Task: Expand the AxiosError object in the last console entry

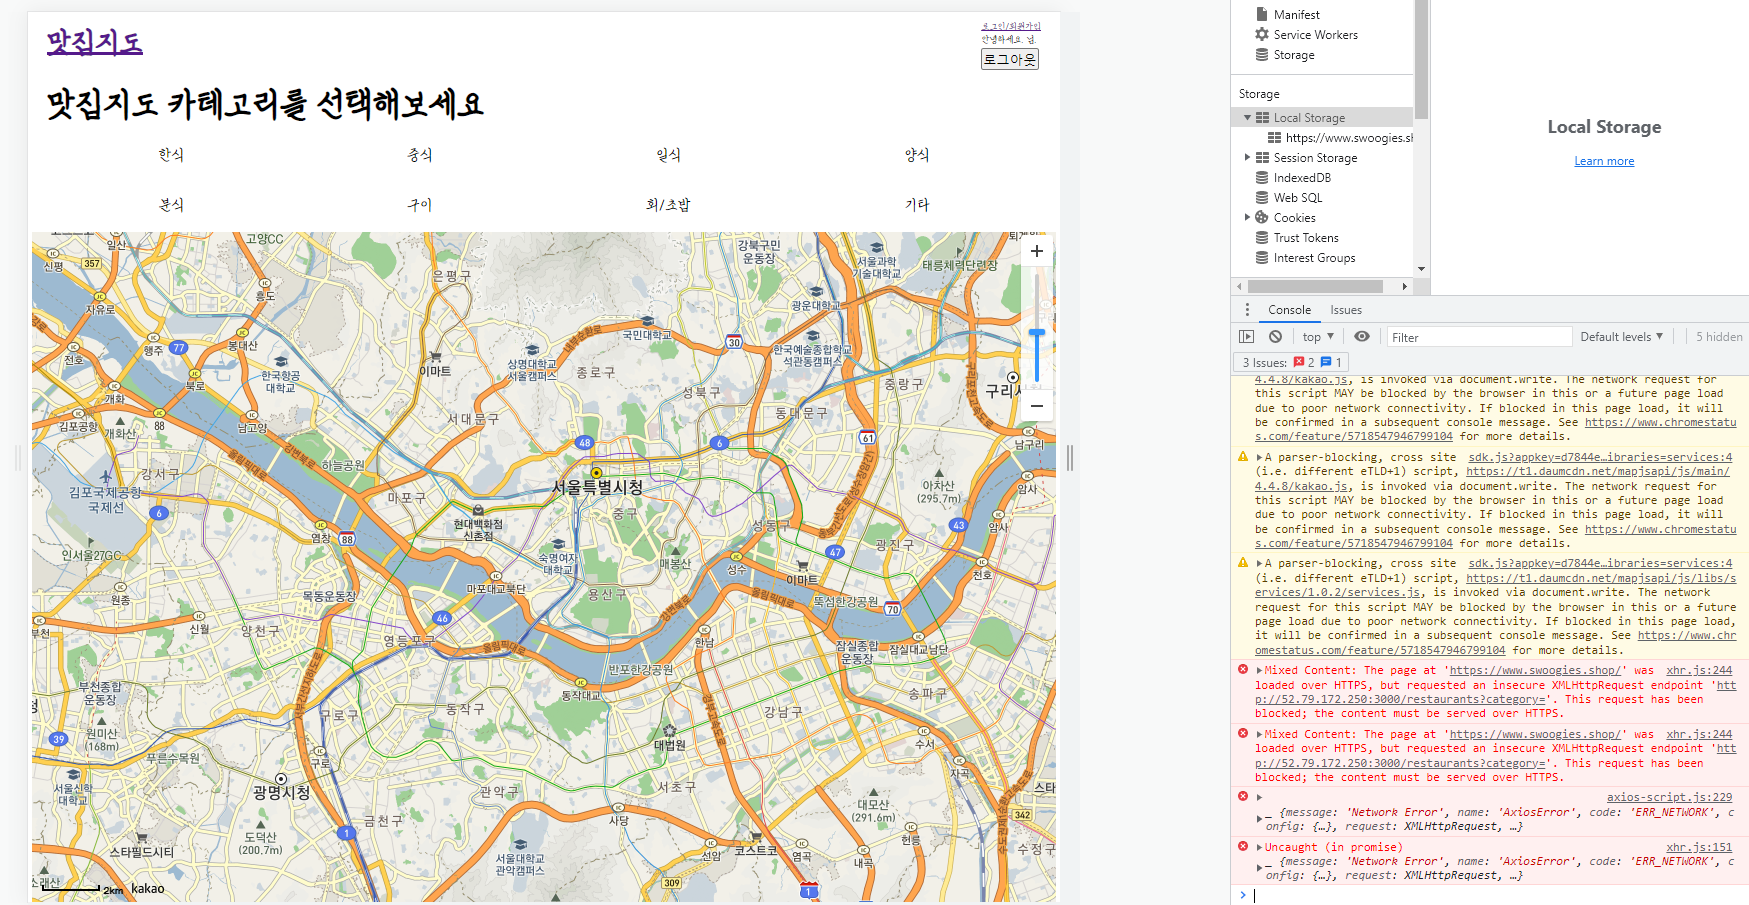Action: (1260, 867)
